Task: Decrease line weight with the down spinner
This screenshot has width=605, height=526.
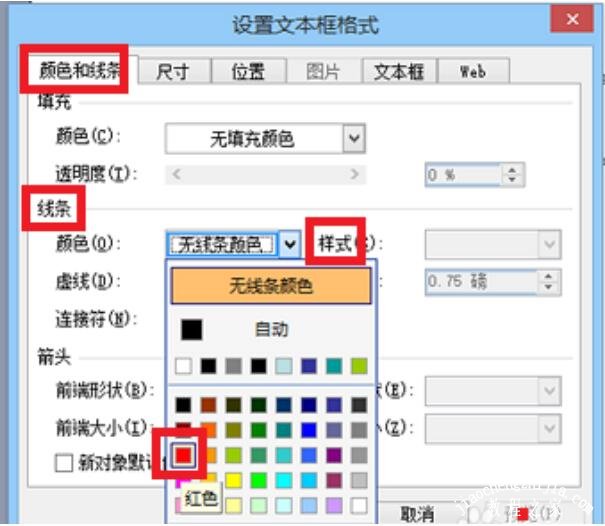Action: pos(548,287)
